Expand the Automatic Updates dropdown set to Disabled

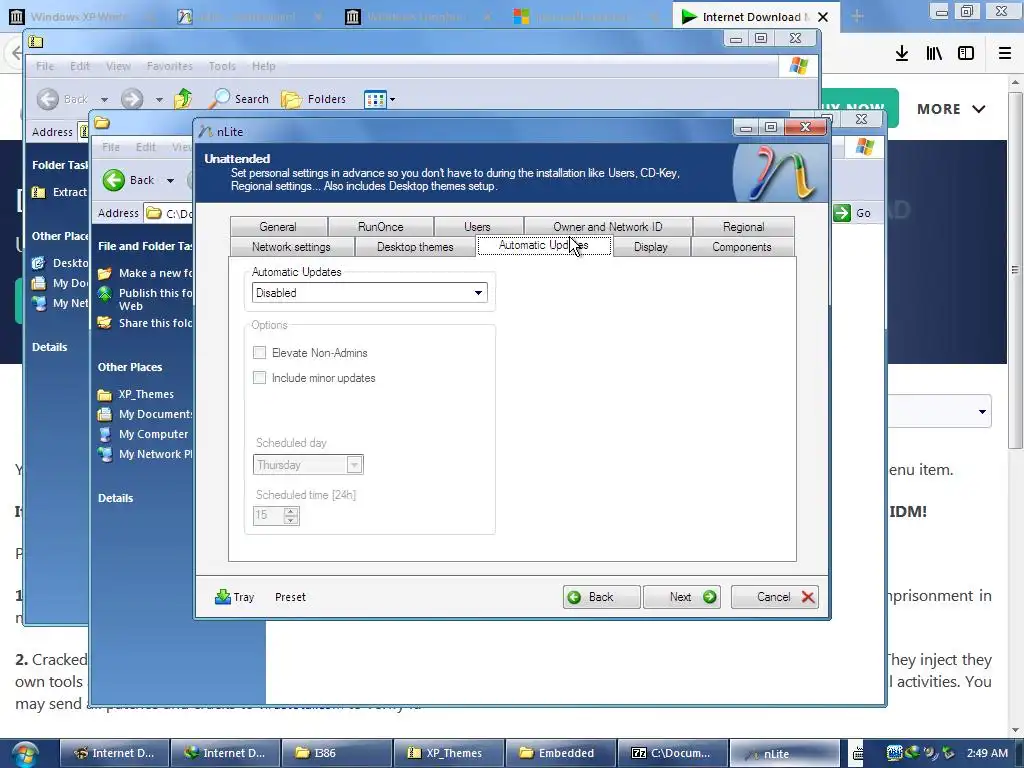point(370,293)
